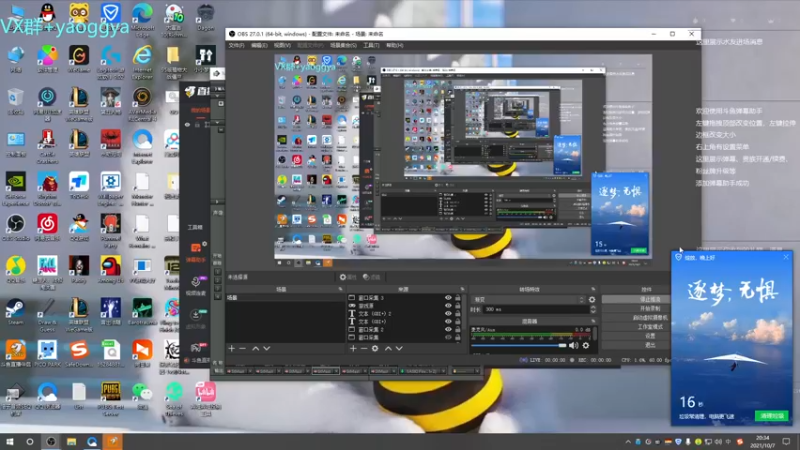Toggle visibility of 文本 (GDI+) 2 source

pyautogui.click(x=448, y=313)
